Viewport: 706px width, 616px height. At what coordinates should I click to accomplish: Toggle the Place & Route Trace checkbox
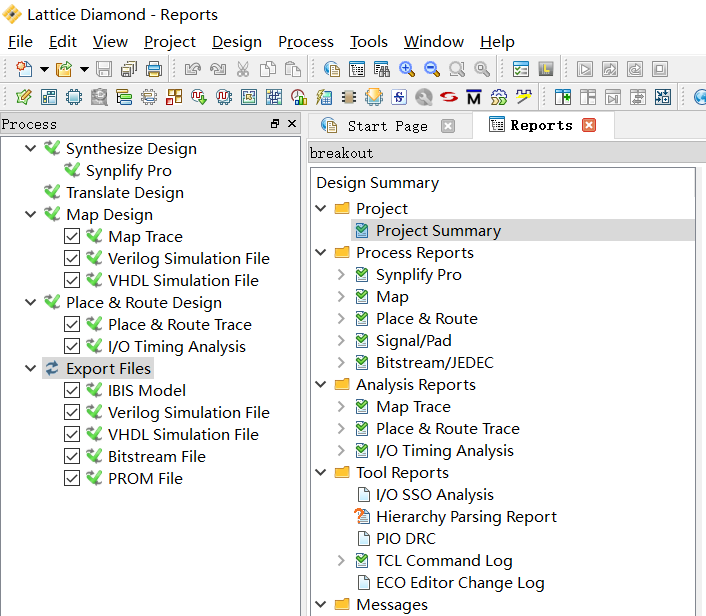tap(72, 324)
